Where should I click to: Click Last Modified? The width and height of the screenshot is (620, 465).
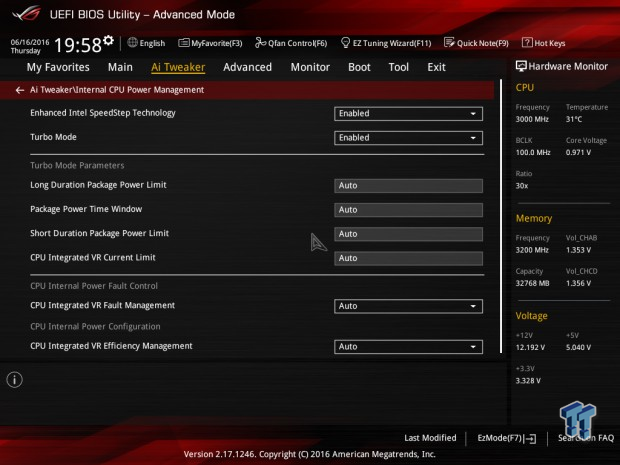click(430, 438)
